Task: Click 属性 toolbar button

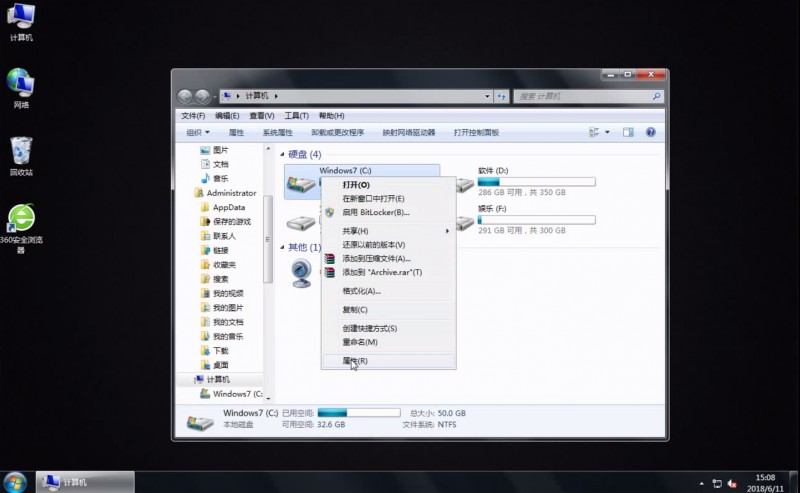Action: click(x=236, y=132)
